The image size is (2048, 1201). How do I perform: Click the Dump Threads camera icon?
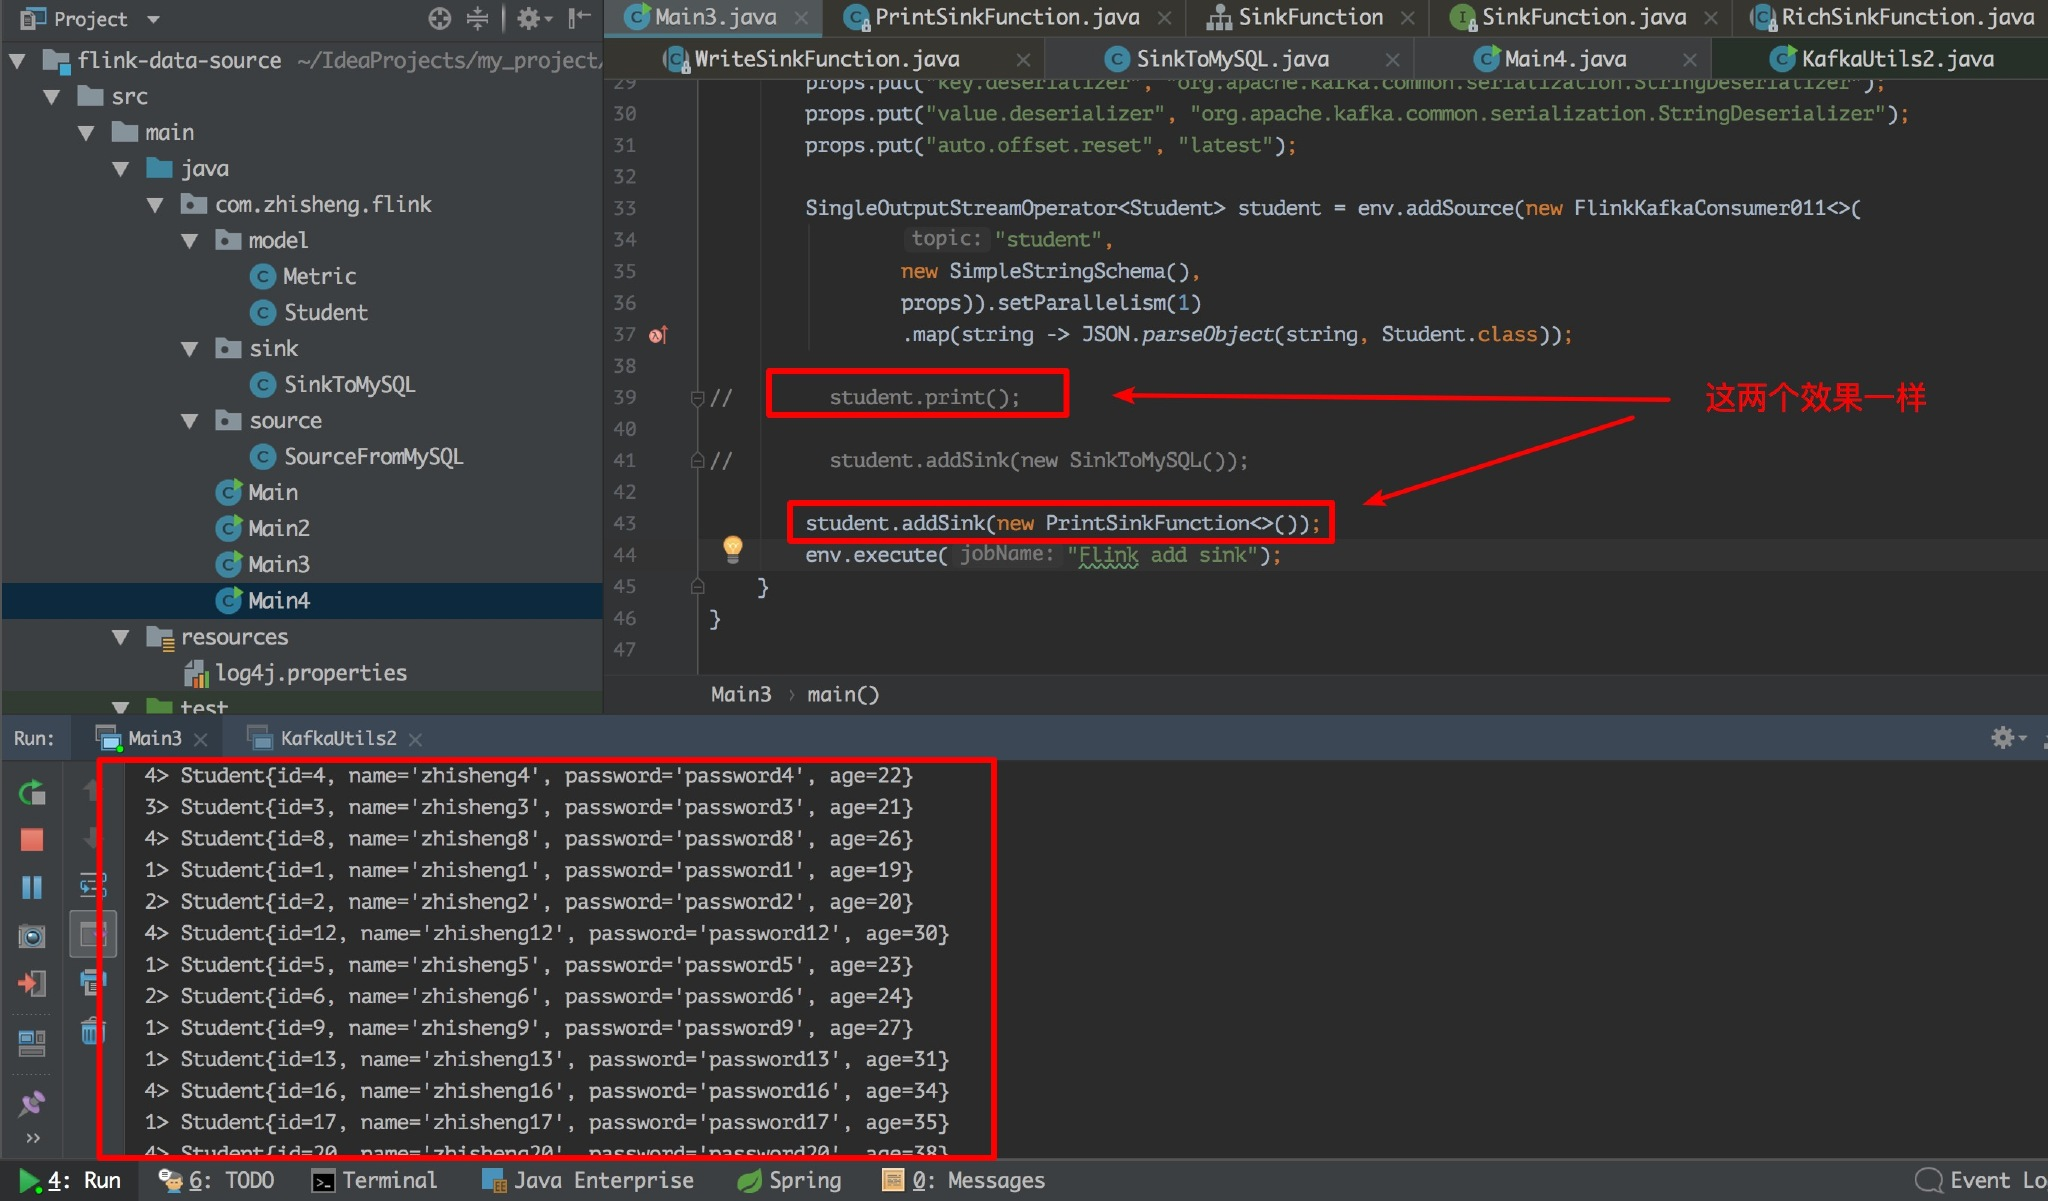(32, 936)
